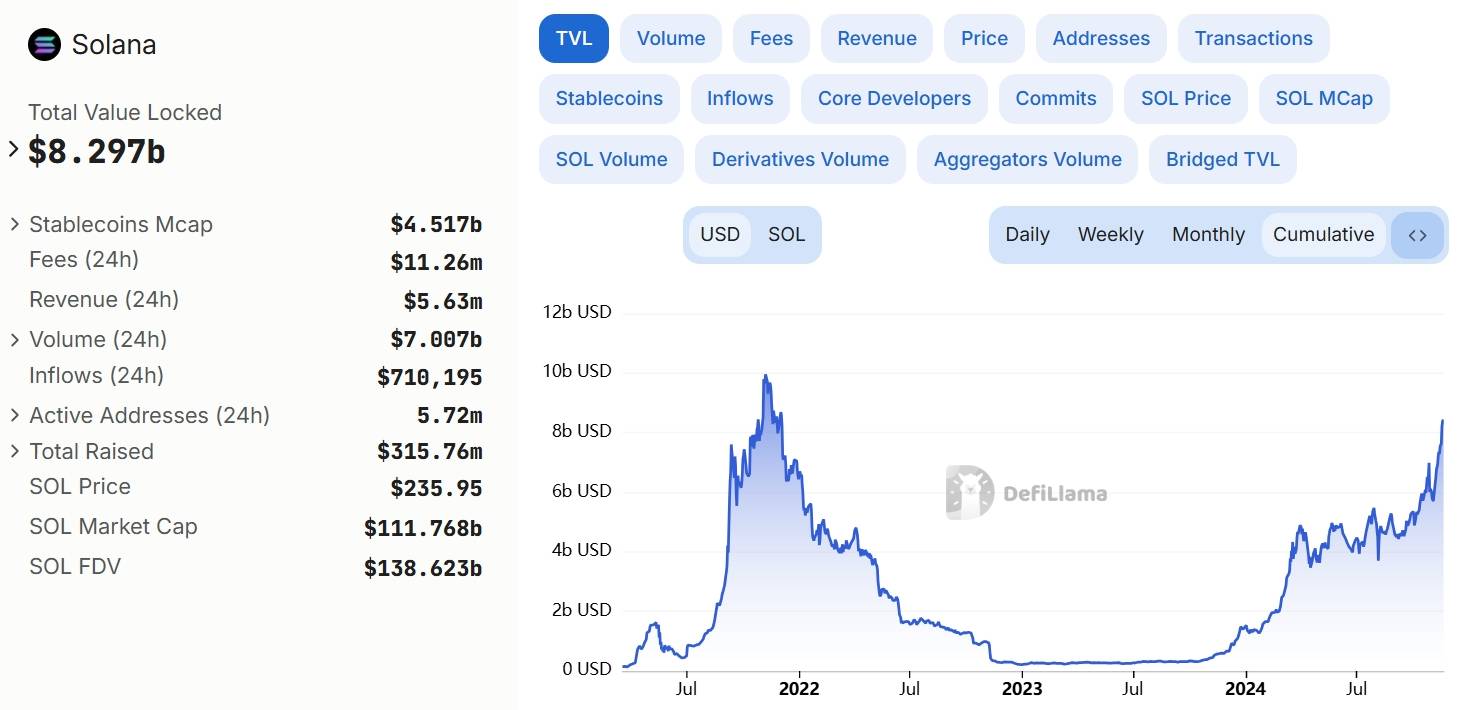Show Bridged TVL on chart
This screenshot has width=1464, height=710.
(1223, 160)
